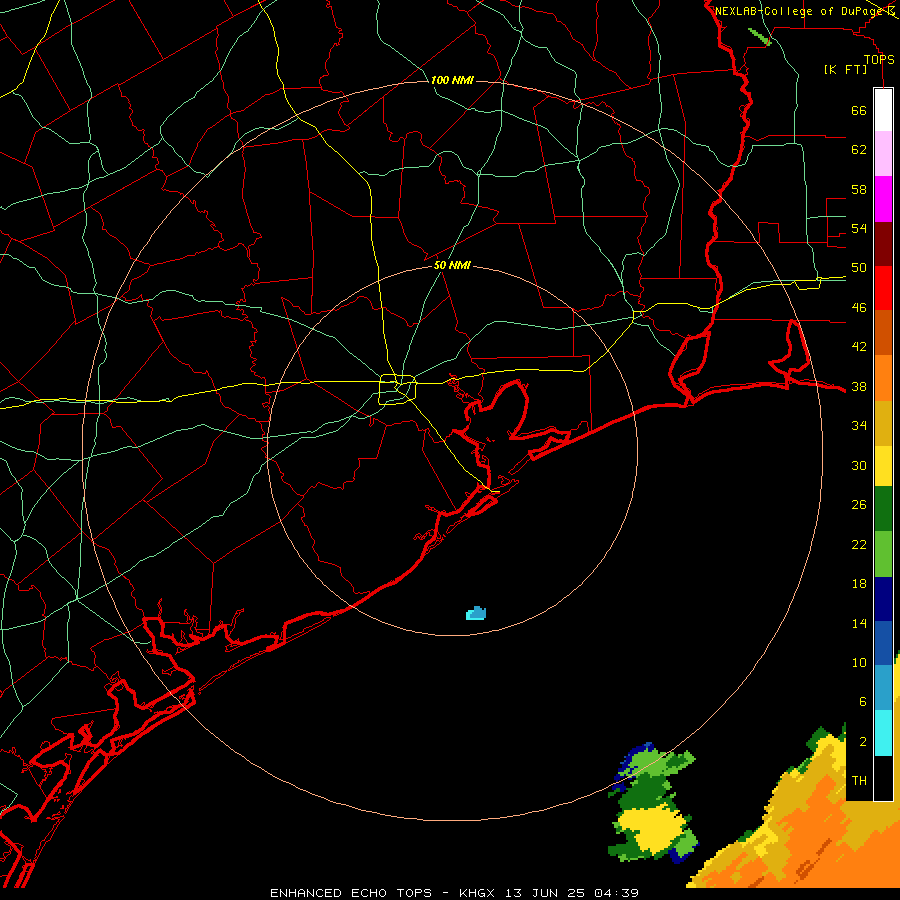
Task: Click the legend value '30'
Action: tap(859, 465)
